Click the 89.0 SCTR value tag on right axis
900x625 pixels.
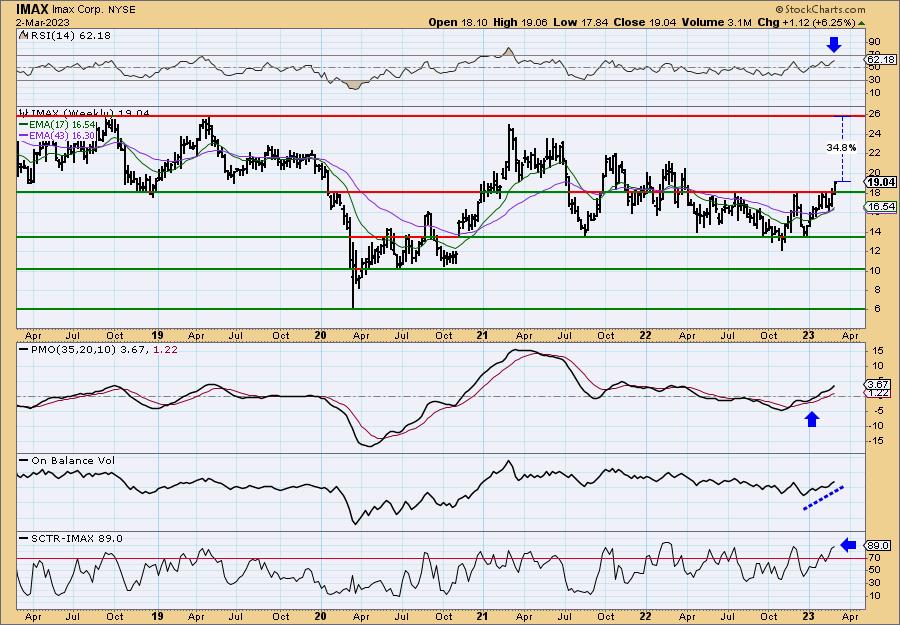coord(879,545)
